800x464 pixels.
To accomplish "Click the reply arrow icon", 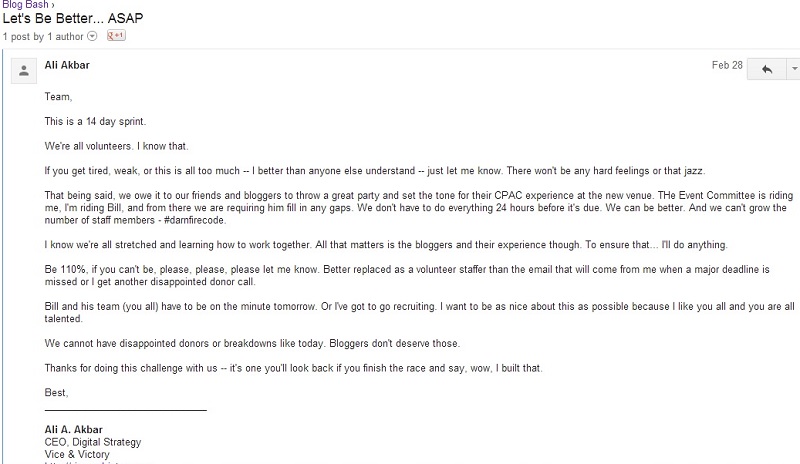I will tap(766, 69).
